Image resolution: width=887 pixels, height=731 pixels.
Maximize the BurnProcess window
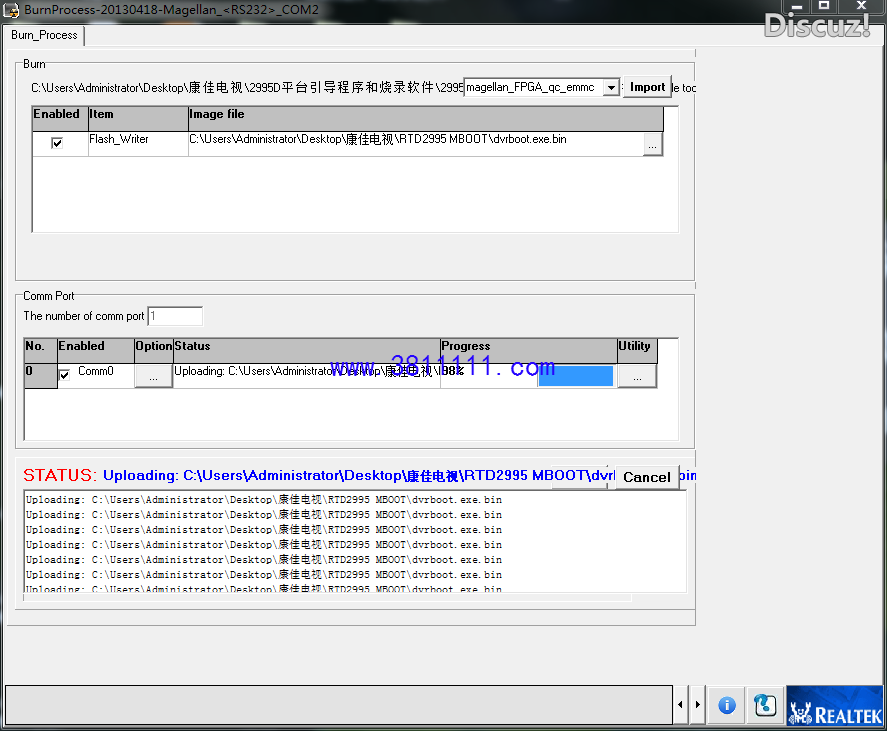point(824,6)
